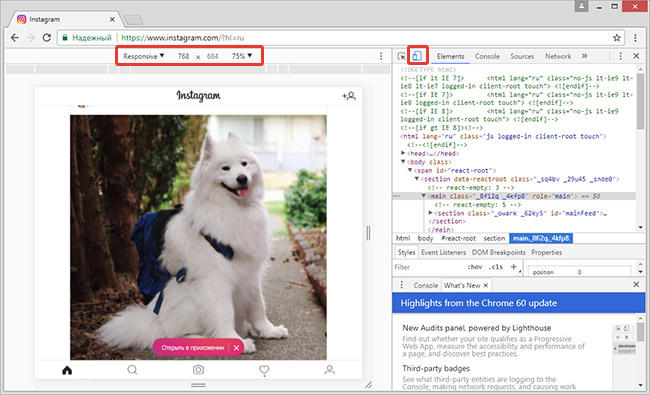Select html in the breadcrumb bar
The height and width of the screenshot is (395, 650).
(x=403, y=238)
